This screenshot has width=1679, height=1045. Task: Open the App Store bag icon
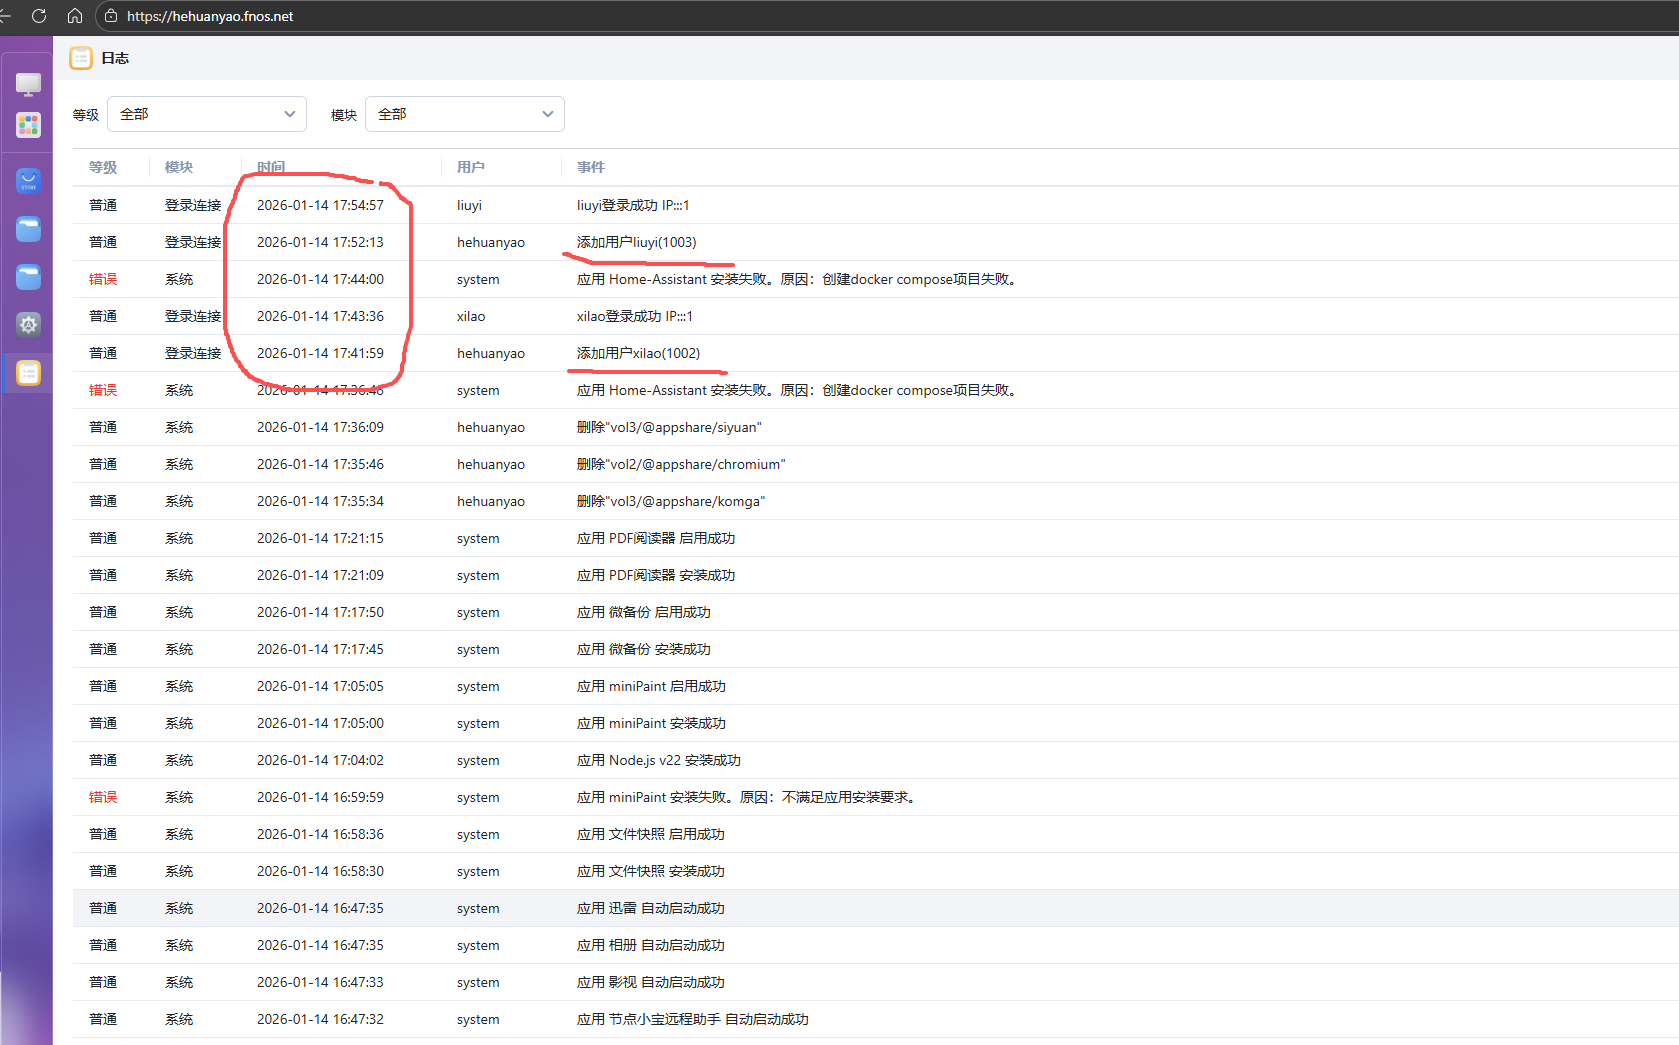[28, 181]
